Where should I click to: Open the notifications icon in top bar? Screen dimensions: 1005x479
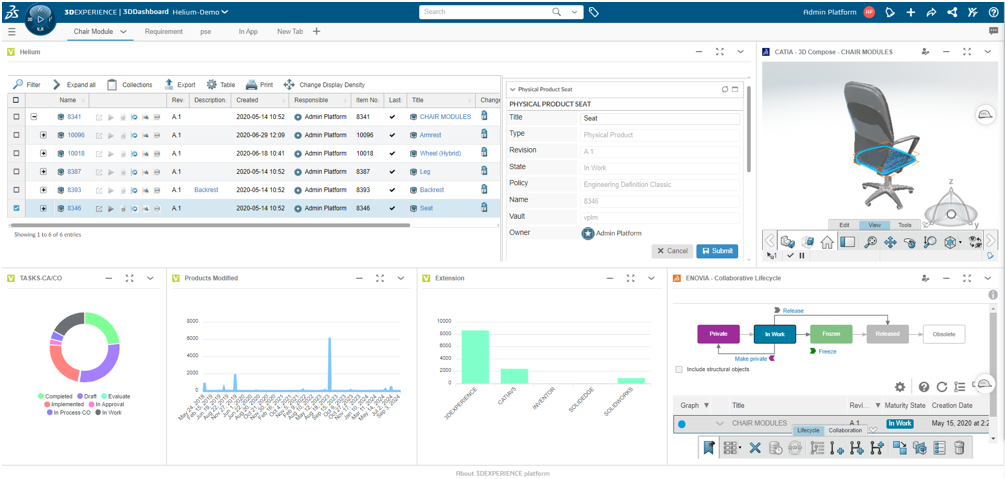(889, 12)
